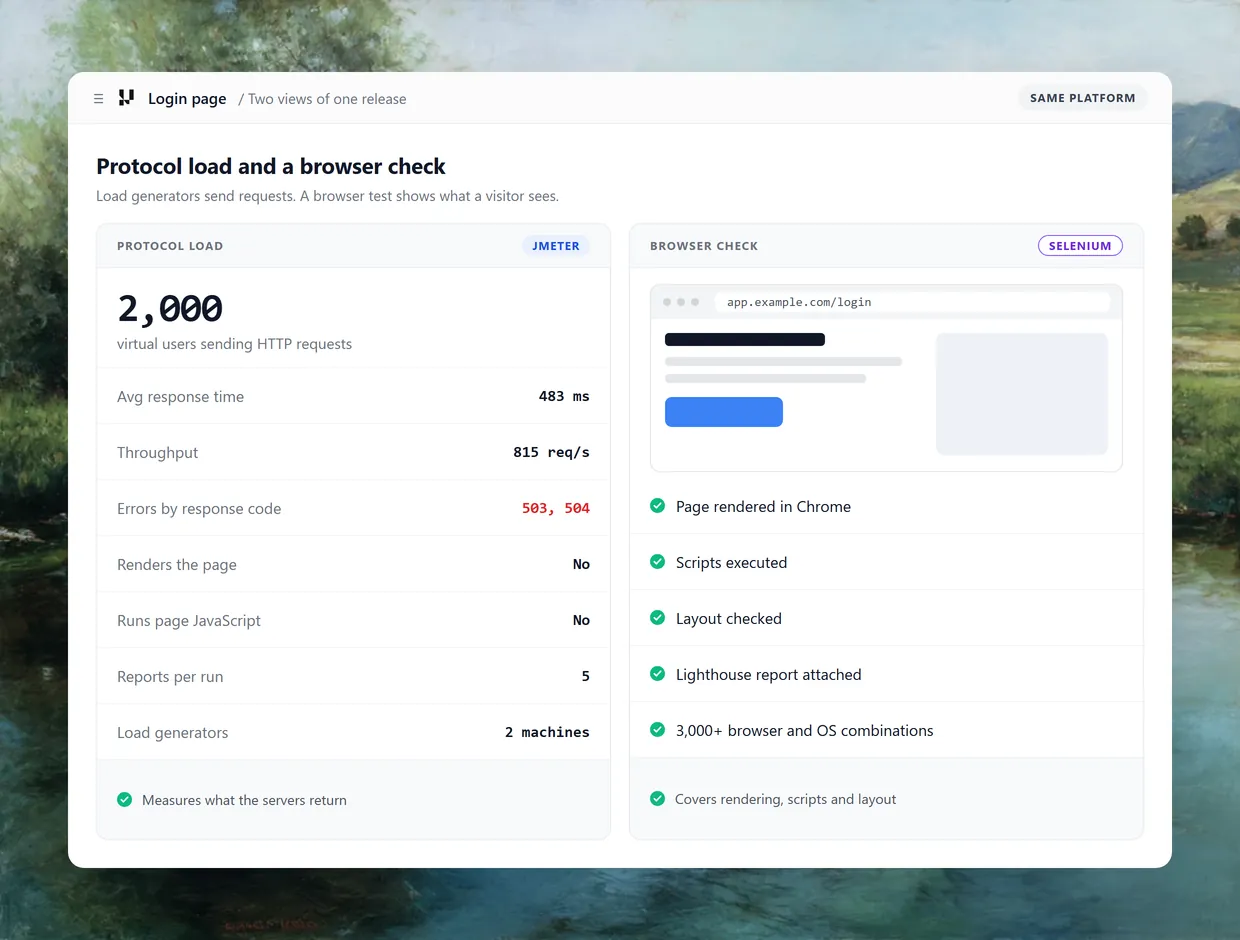Viewport: 1240px width, 940px height.
Task: Click the Protocol load and a browser check heading
Action: 271,166
